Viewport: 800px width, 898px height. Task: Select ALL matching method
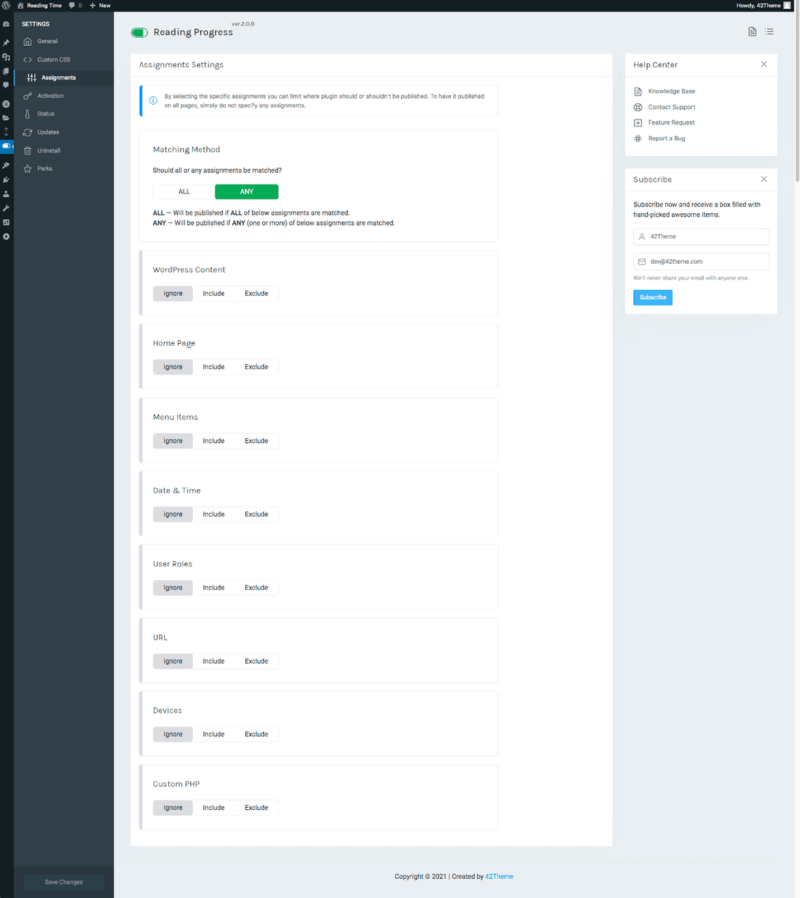pyautogui.click(x=184, y=192)
